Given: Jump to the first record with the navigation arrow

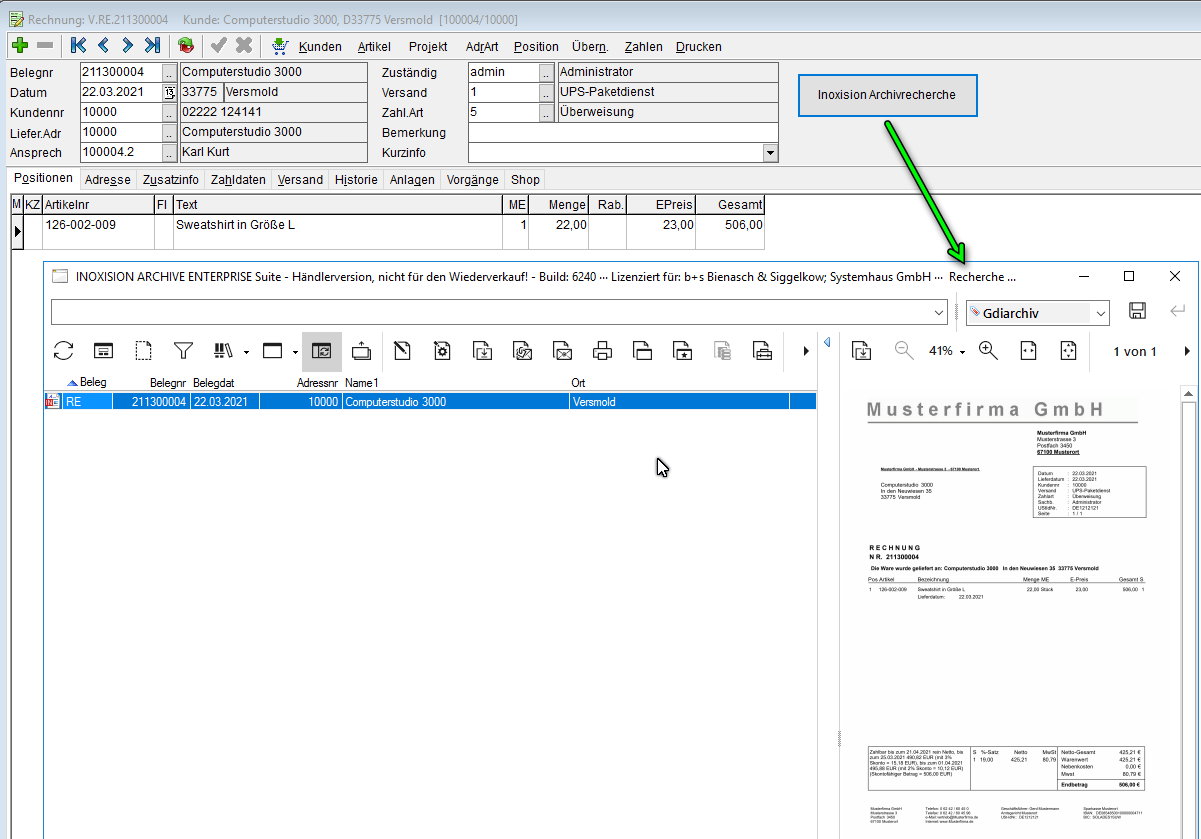Looking at the screenshot, I should (x=78, y=46).
